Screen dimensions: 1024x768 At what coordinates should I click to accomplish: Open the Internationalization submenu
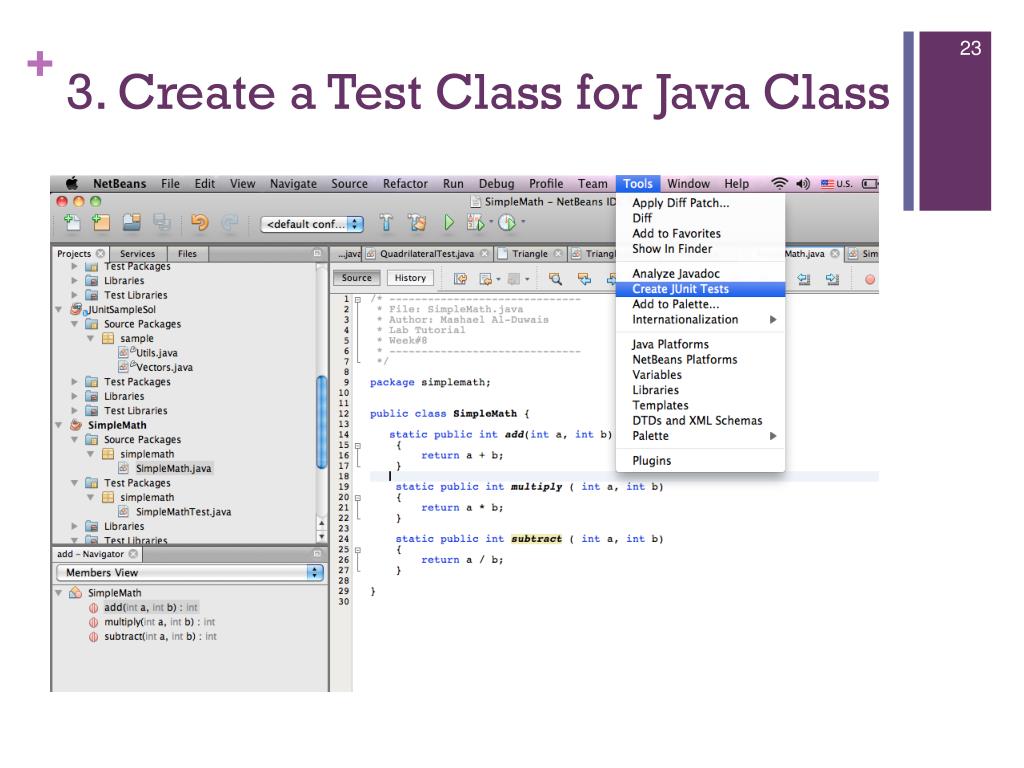tap(700, 319)
